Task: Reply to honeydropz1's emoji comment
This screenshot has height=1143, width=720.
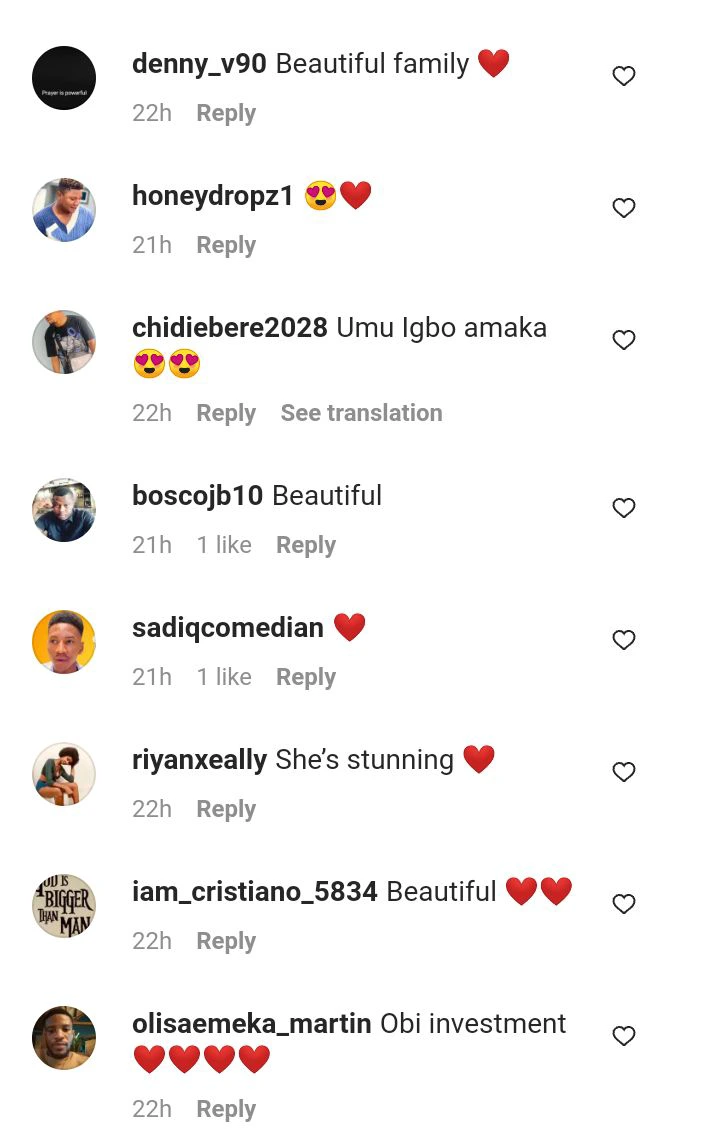Action: [226, 245]
